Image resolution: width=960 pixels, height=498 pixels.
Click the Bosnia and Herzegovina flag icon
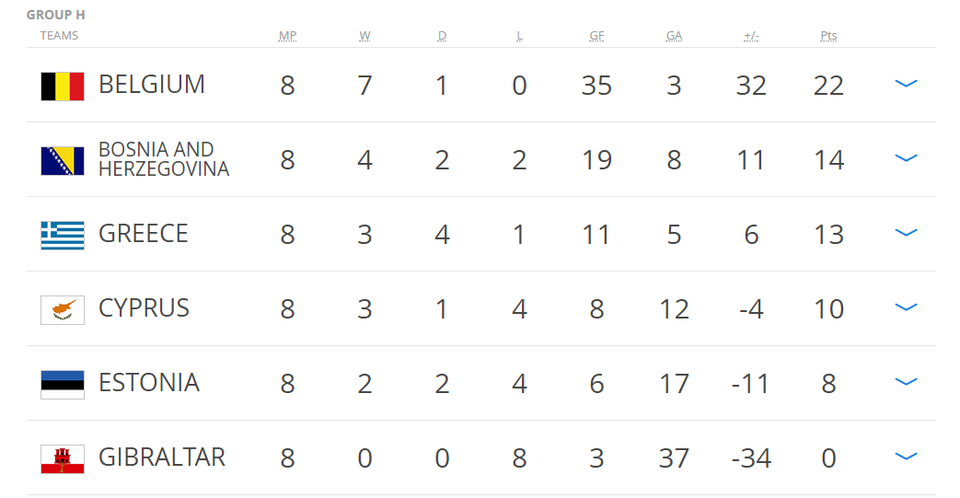pos(62,161)
